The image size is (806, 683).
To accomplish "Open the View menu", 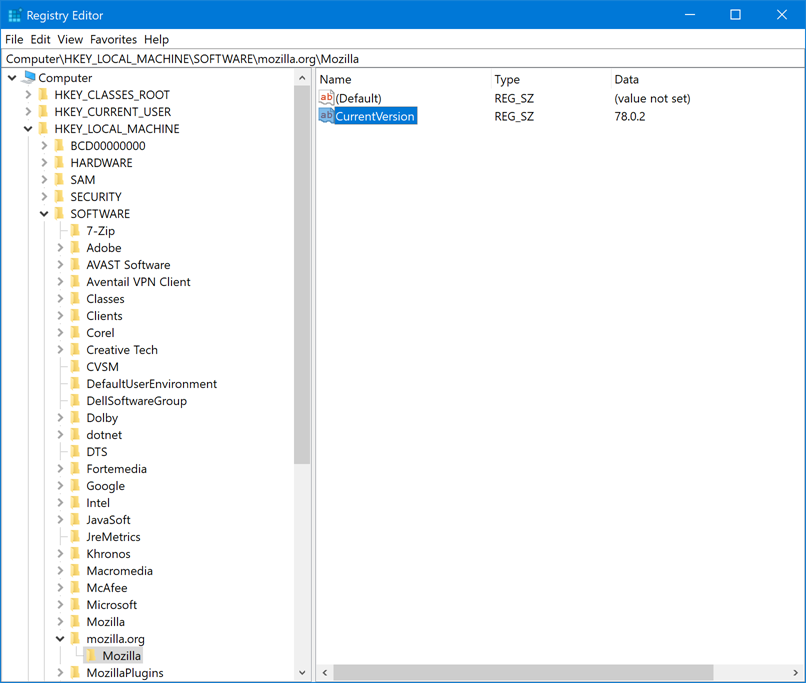I will point(70,39).
